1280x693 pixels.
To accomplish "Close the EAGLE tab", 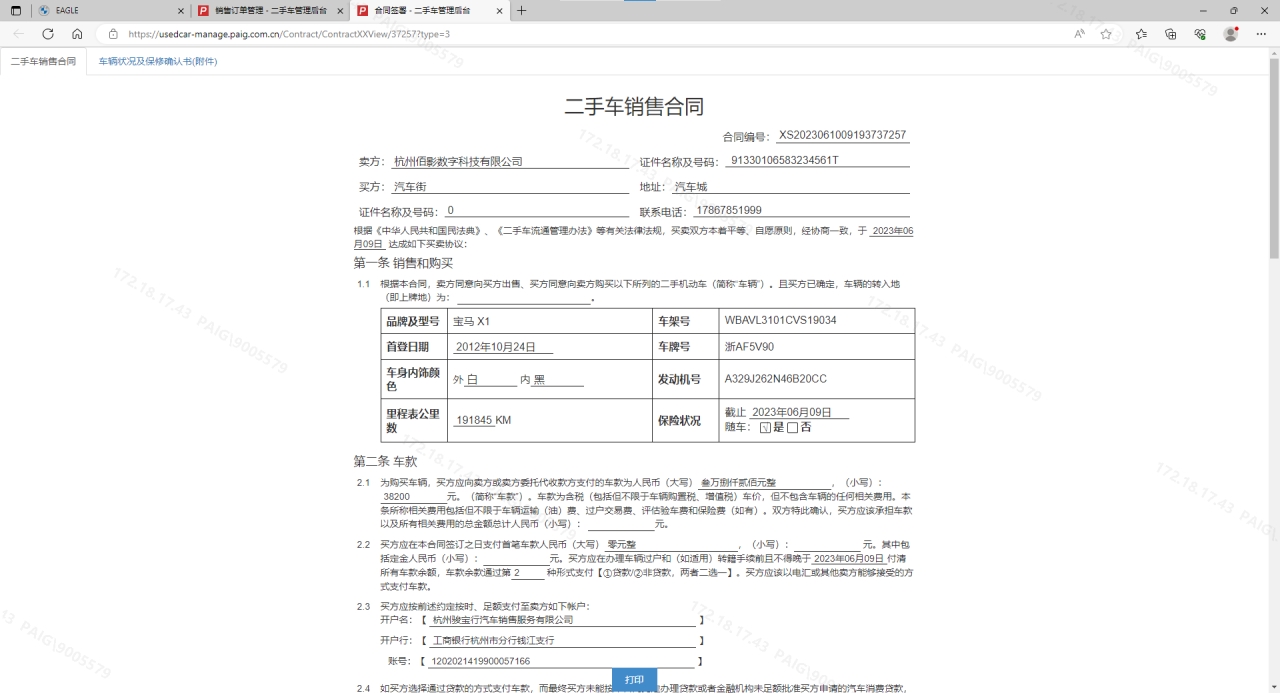I will [x=181, y=10].
